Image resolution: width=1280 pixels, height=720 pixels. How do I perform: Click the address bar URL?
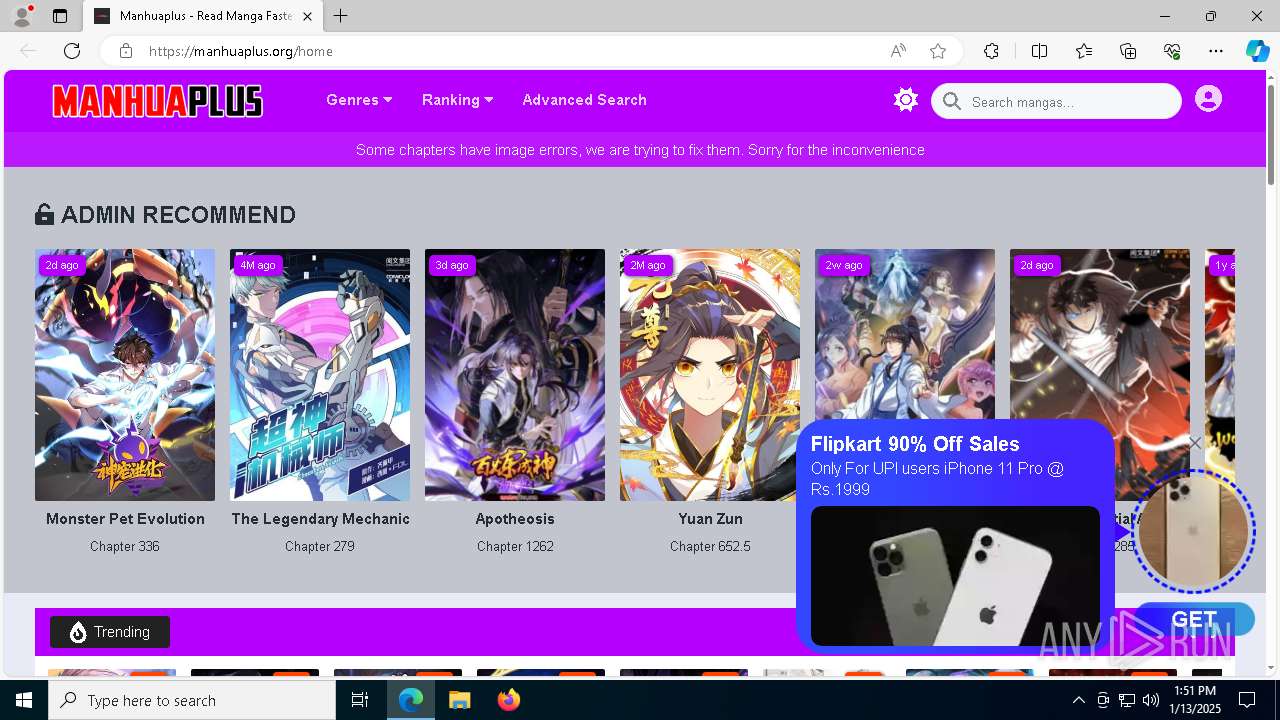point(240,51)
